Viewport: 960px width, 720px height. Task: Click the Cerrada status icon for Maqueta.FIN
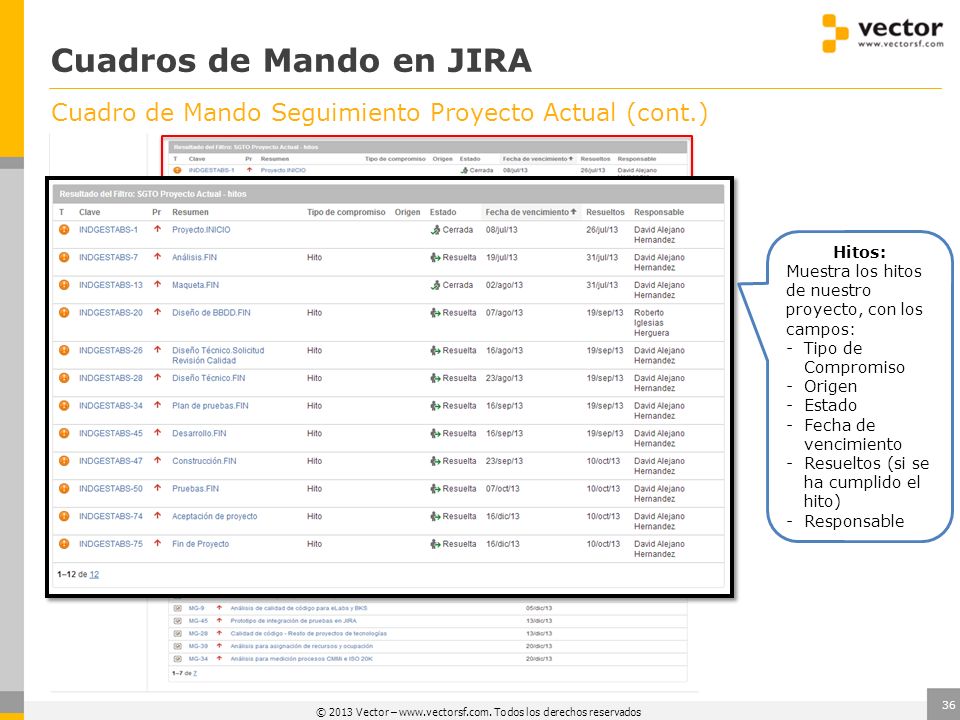(435, 285)
